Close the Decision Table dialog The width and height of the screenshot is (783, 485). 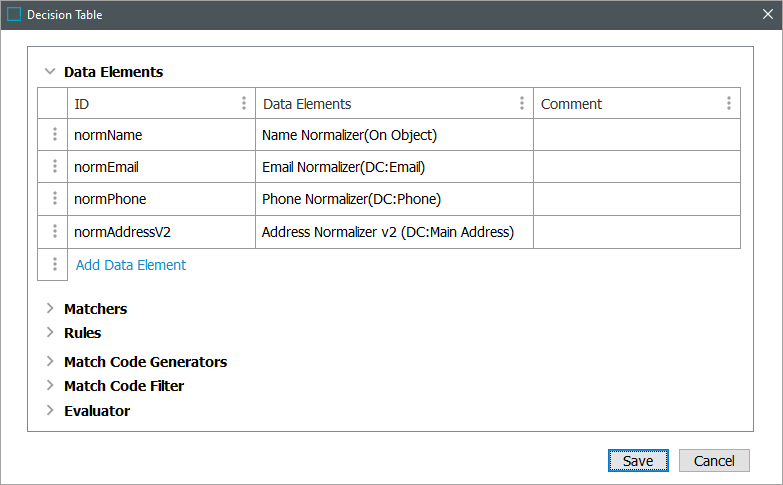[767, 15]
